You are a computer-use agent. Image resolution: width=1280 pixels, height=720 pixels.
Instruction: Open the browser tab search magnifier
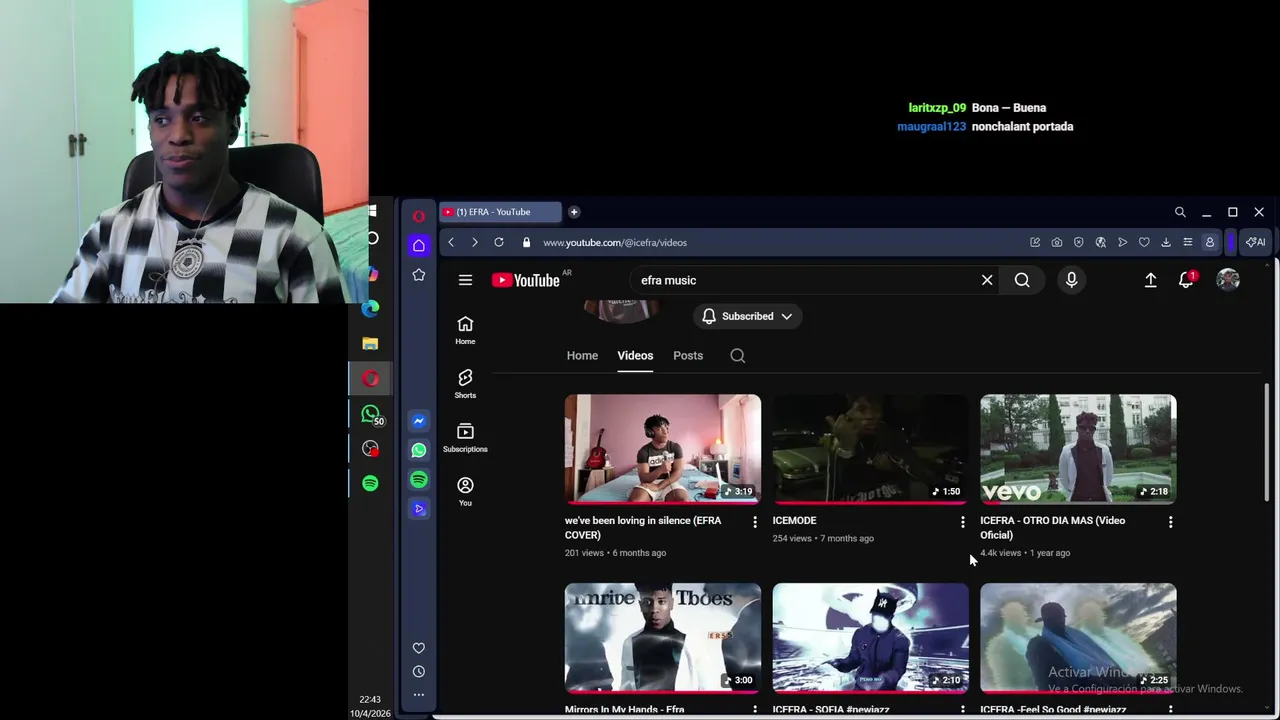click(1180, 212)
